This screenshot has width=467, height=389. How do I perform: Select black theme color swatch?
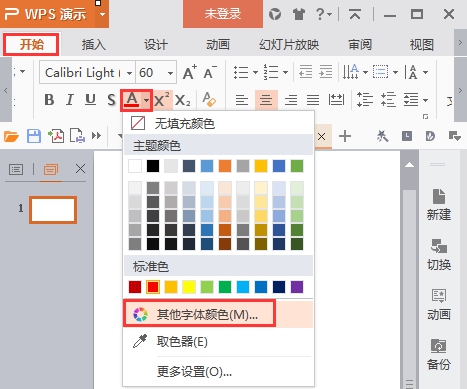(x=153, y=166)
